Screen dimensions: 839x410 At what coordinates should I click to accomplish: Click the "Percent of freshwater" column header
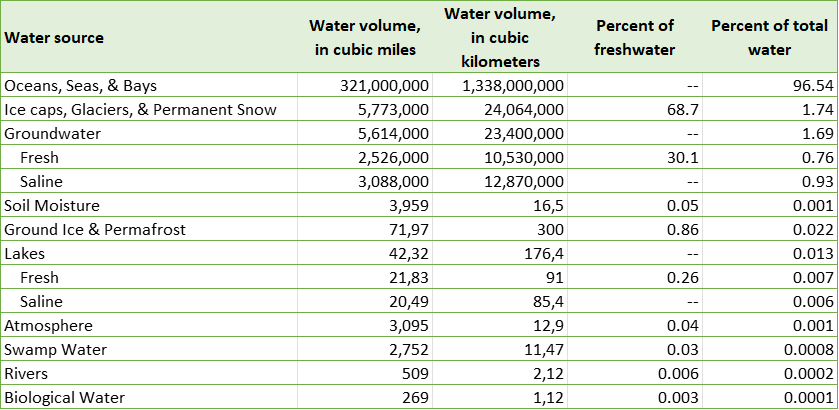[x=634, y=38]
